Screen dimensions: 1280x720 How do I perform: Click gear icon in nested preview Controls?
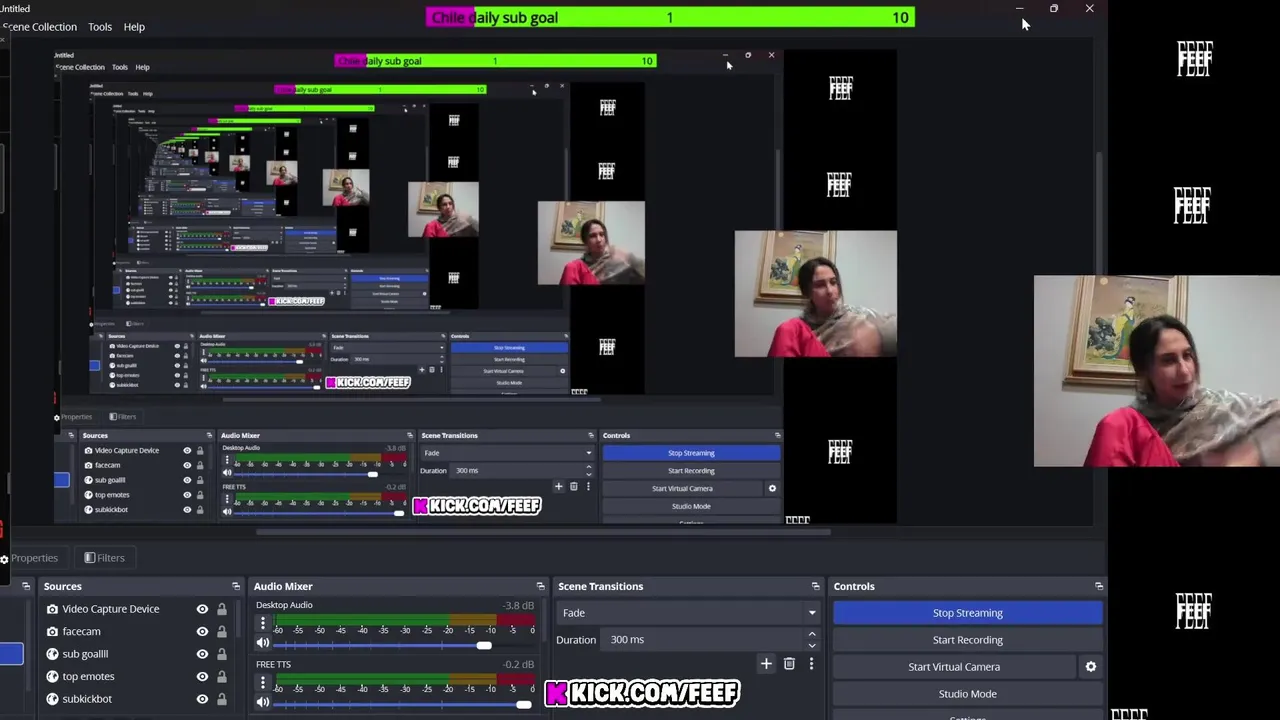(772, 488)
